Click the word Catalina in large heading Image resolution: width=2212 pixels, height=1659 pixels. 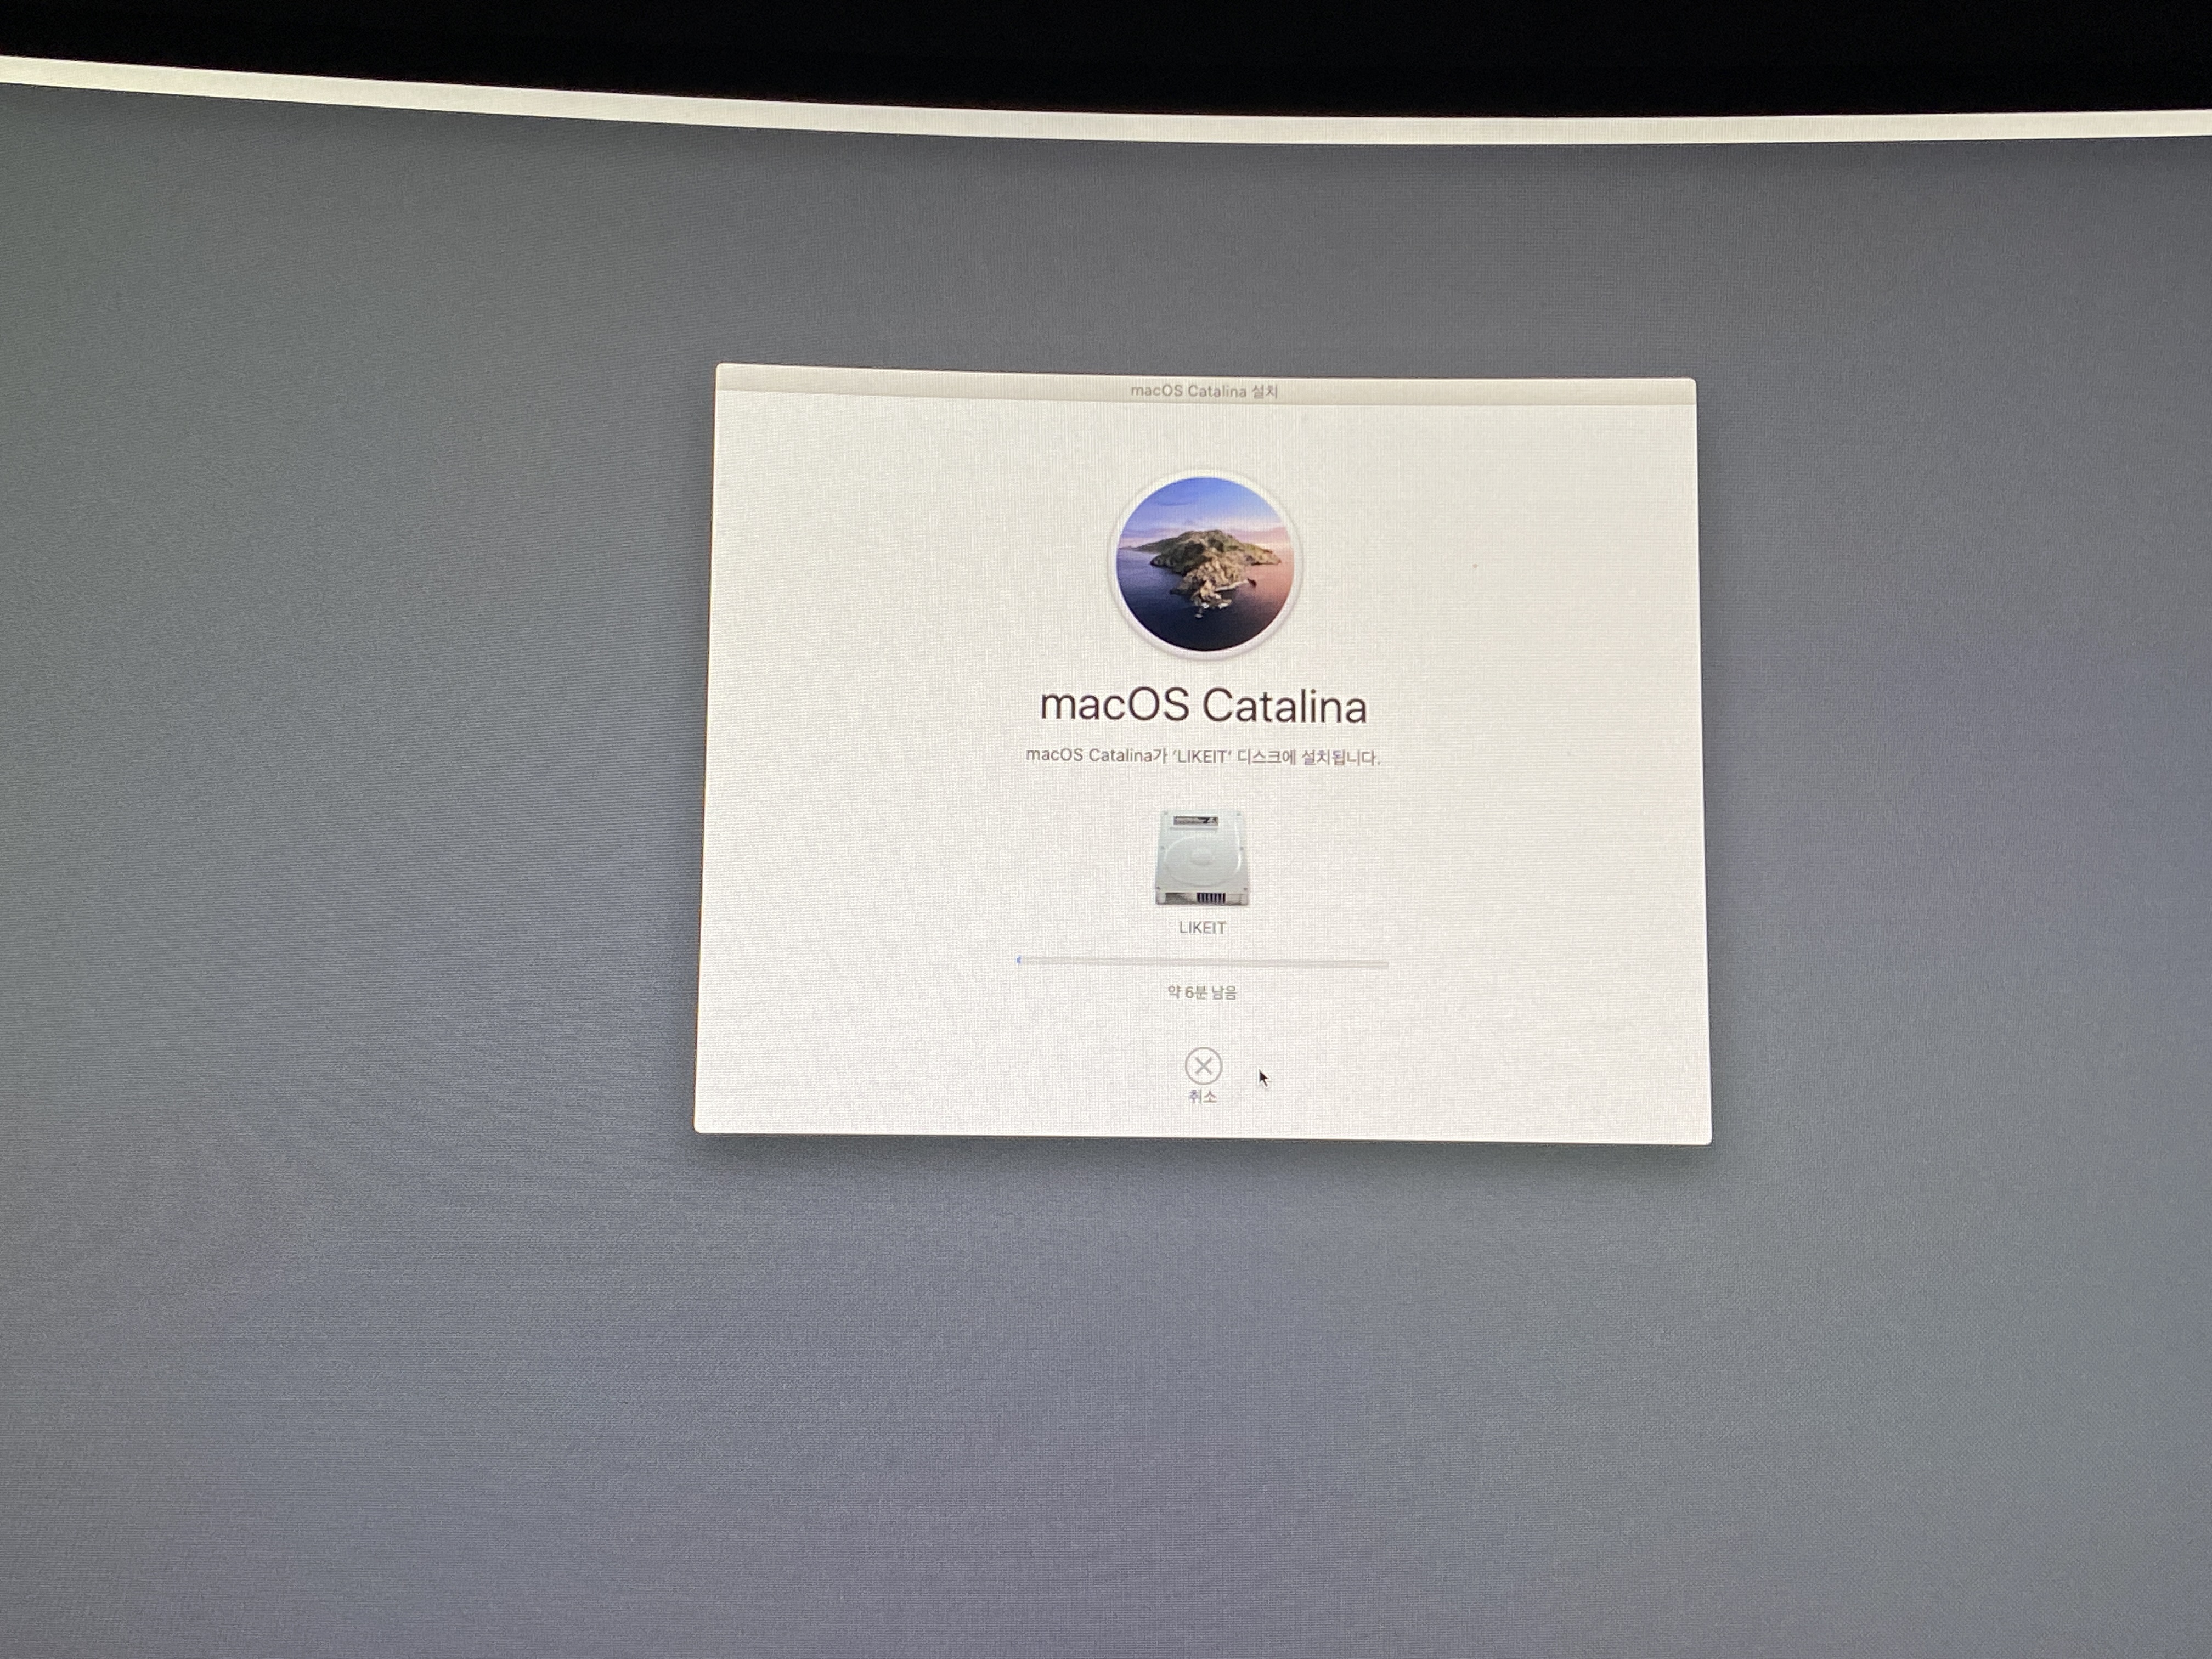tap(1284, 706)
